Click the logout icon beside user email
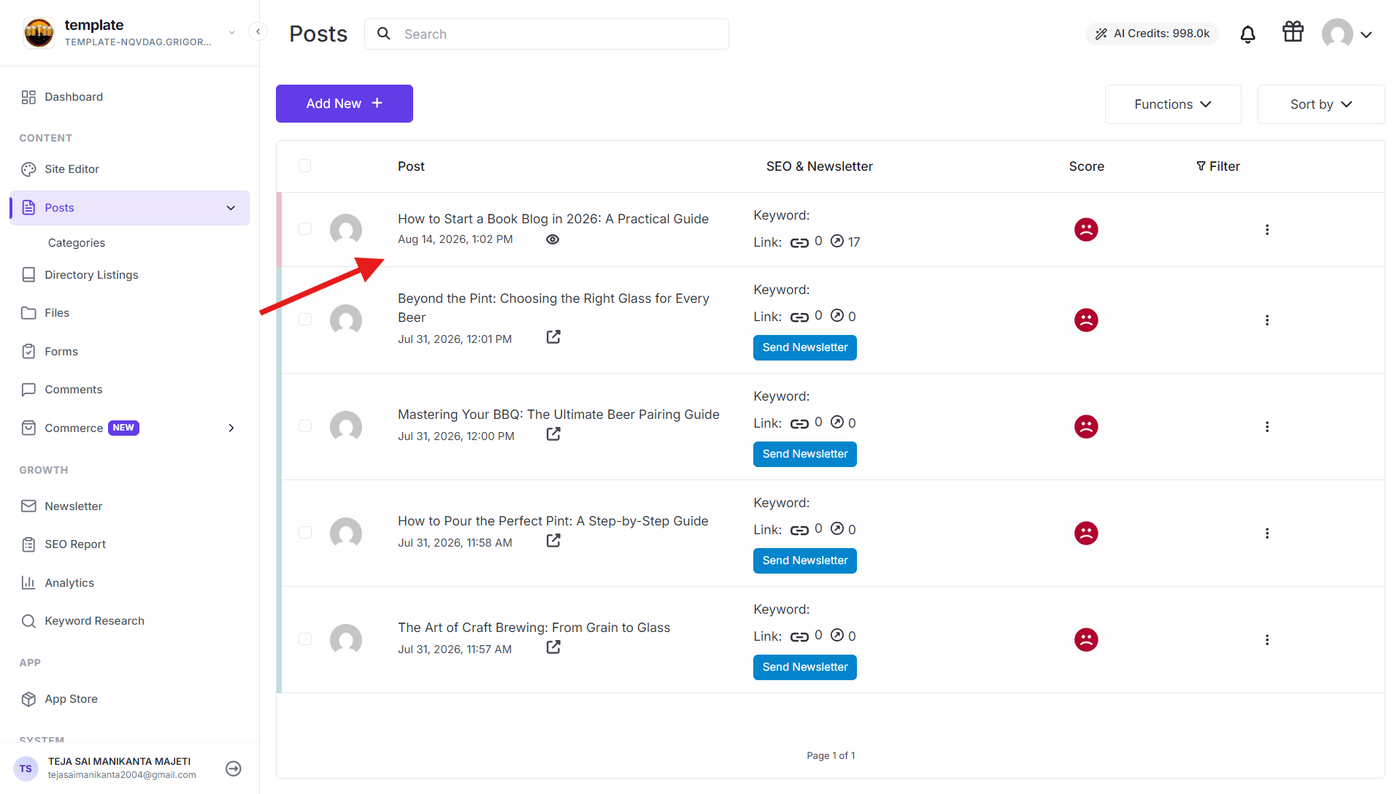 coord(233,769)
